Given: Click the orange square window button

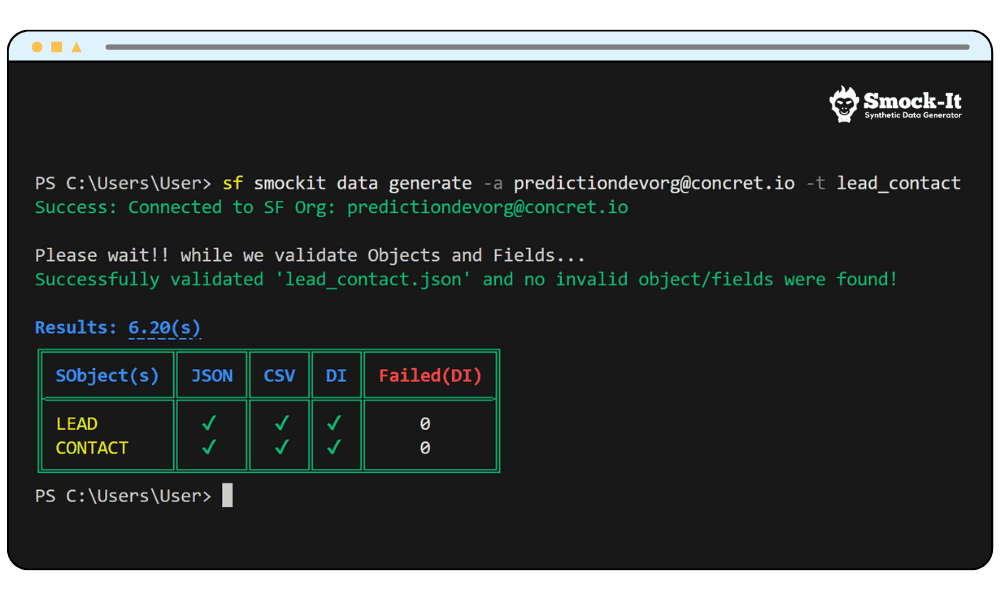Looking at the screenshot, I should [57, 47].
